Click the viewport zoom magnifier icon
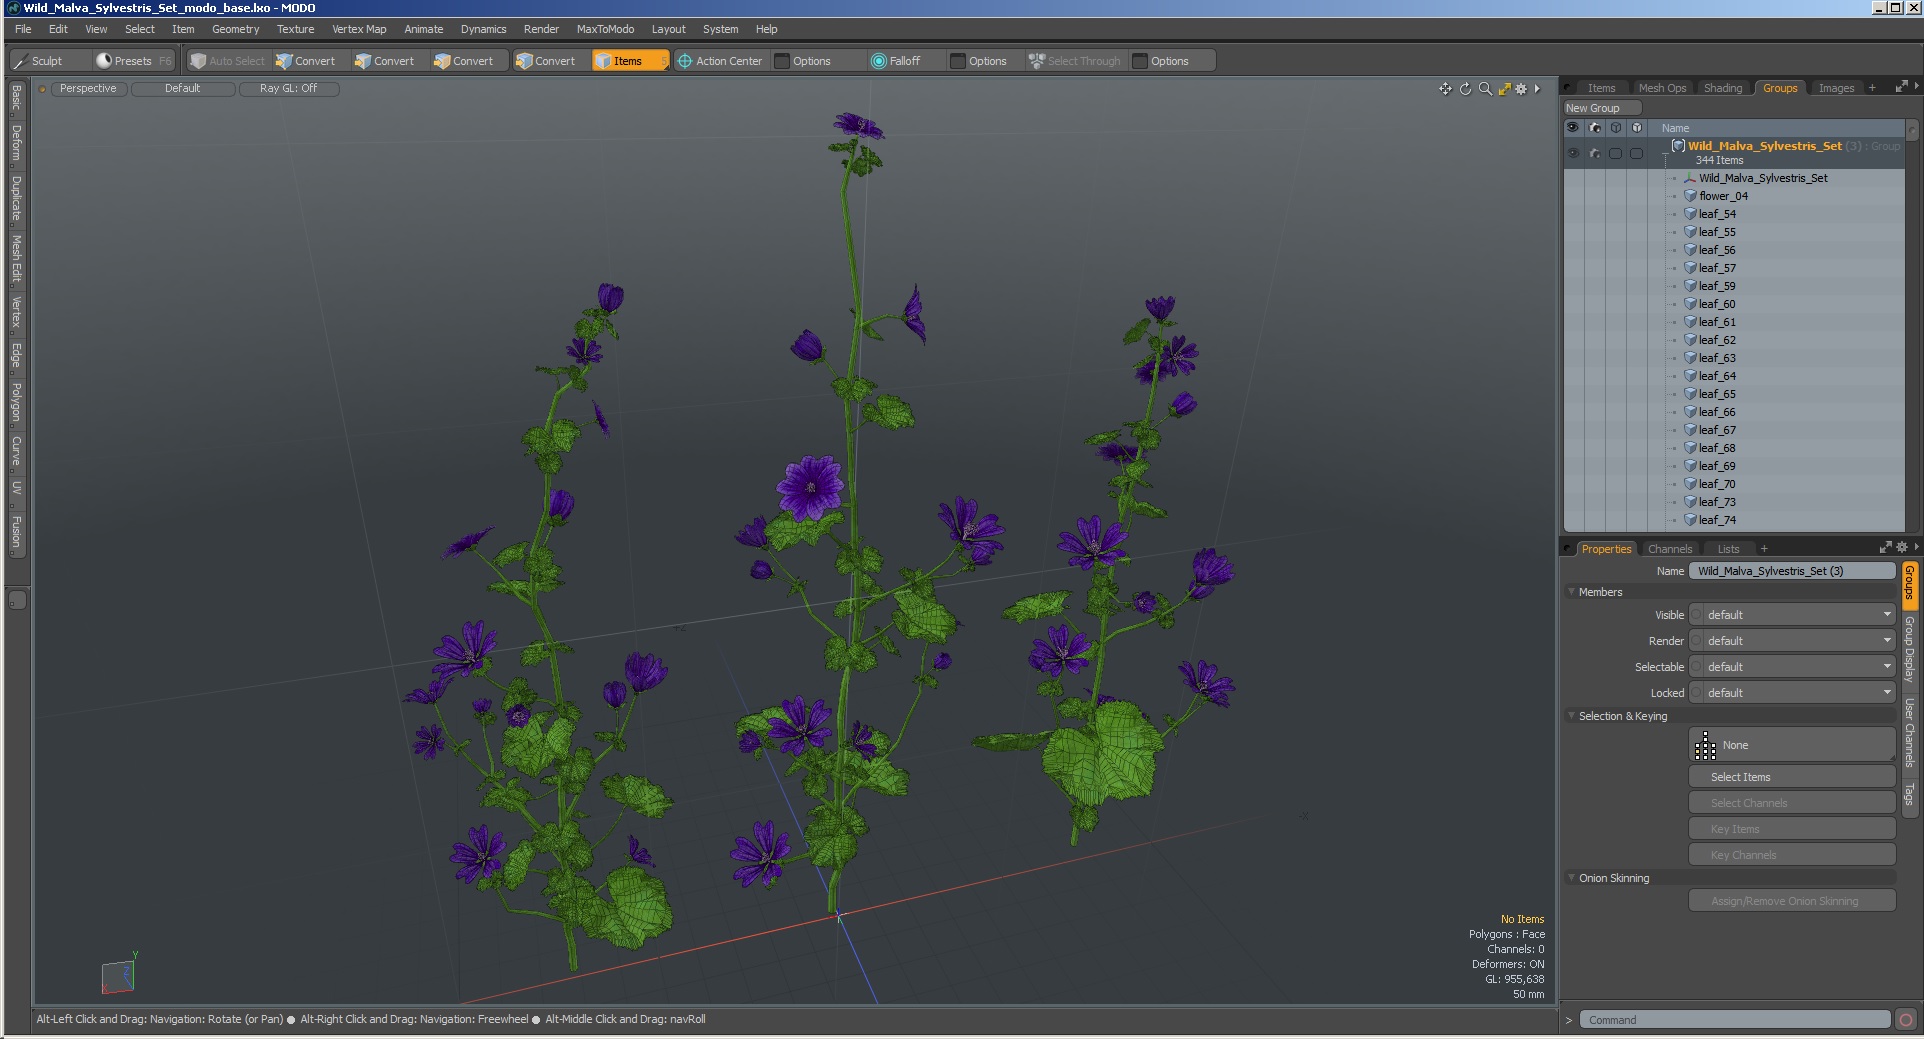Image resolution: width=1924 pixels, height=1039 pixels. click(1485, 89)
